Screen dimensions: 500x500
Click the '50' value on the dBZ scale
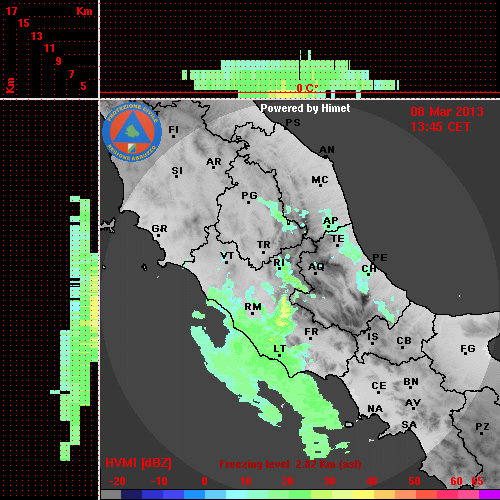(414, 481)
